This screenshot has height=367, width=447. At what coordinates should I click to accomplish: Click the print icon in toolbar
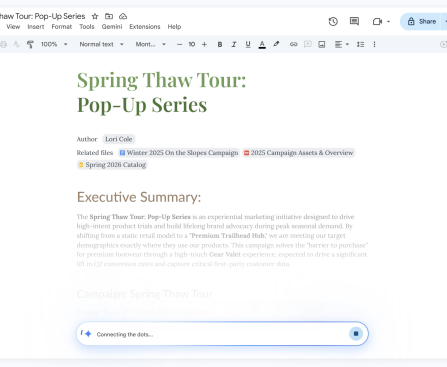pyautogui.click(x=3, y=44)
